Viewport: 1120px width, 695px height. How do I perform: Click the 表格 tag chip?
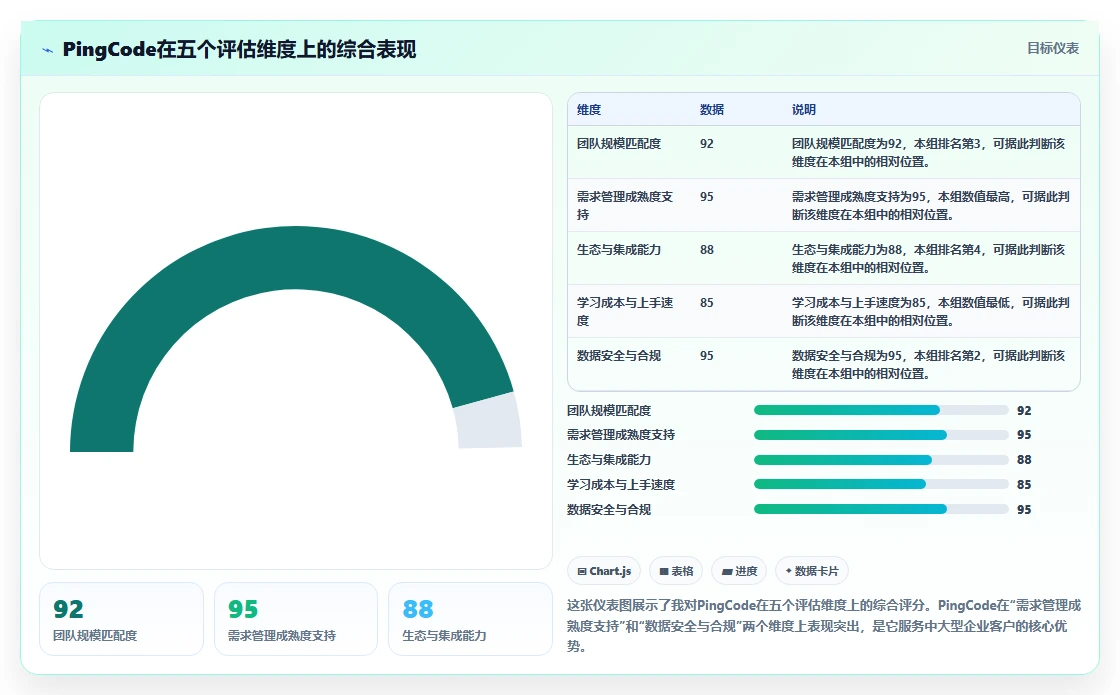pos(676,571)
